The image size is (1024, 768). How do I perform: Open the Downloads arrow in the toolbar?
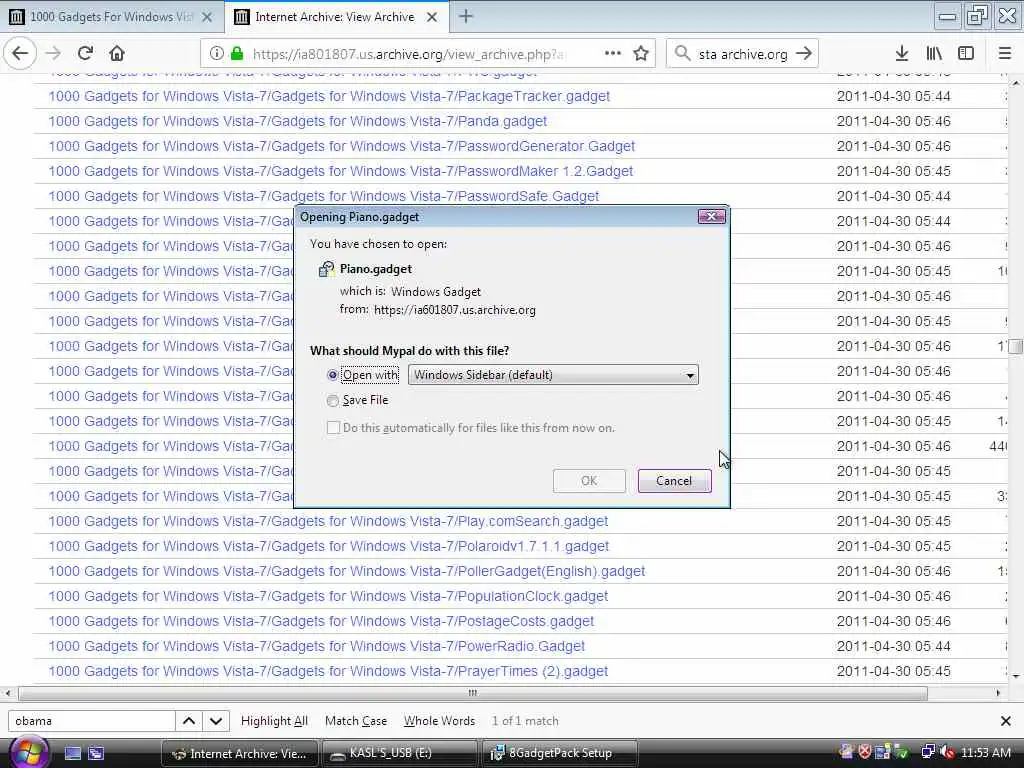click(902, 54)
